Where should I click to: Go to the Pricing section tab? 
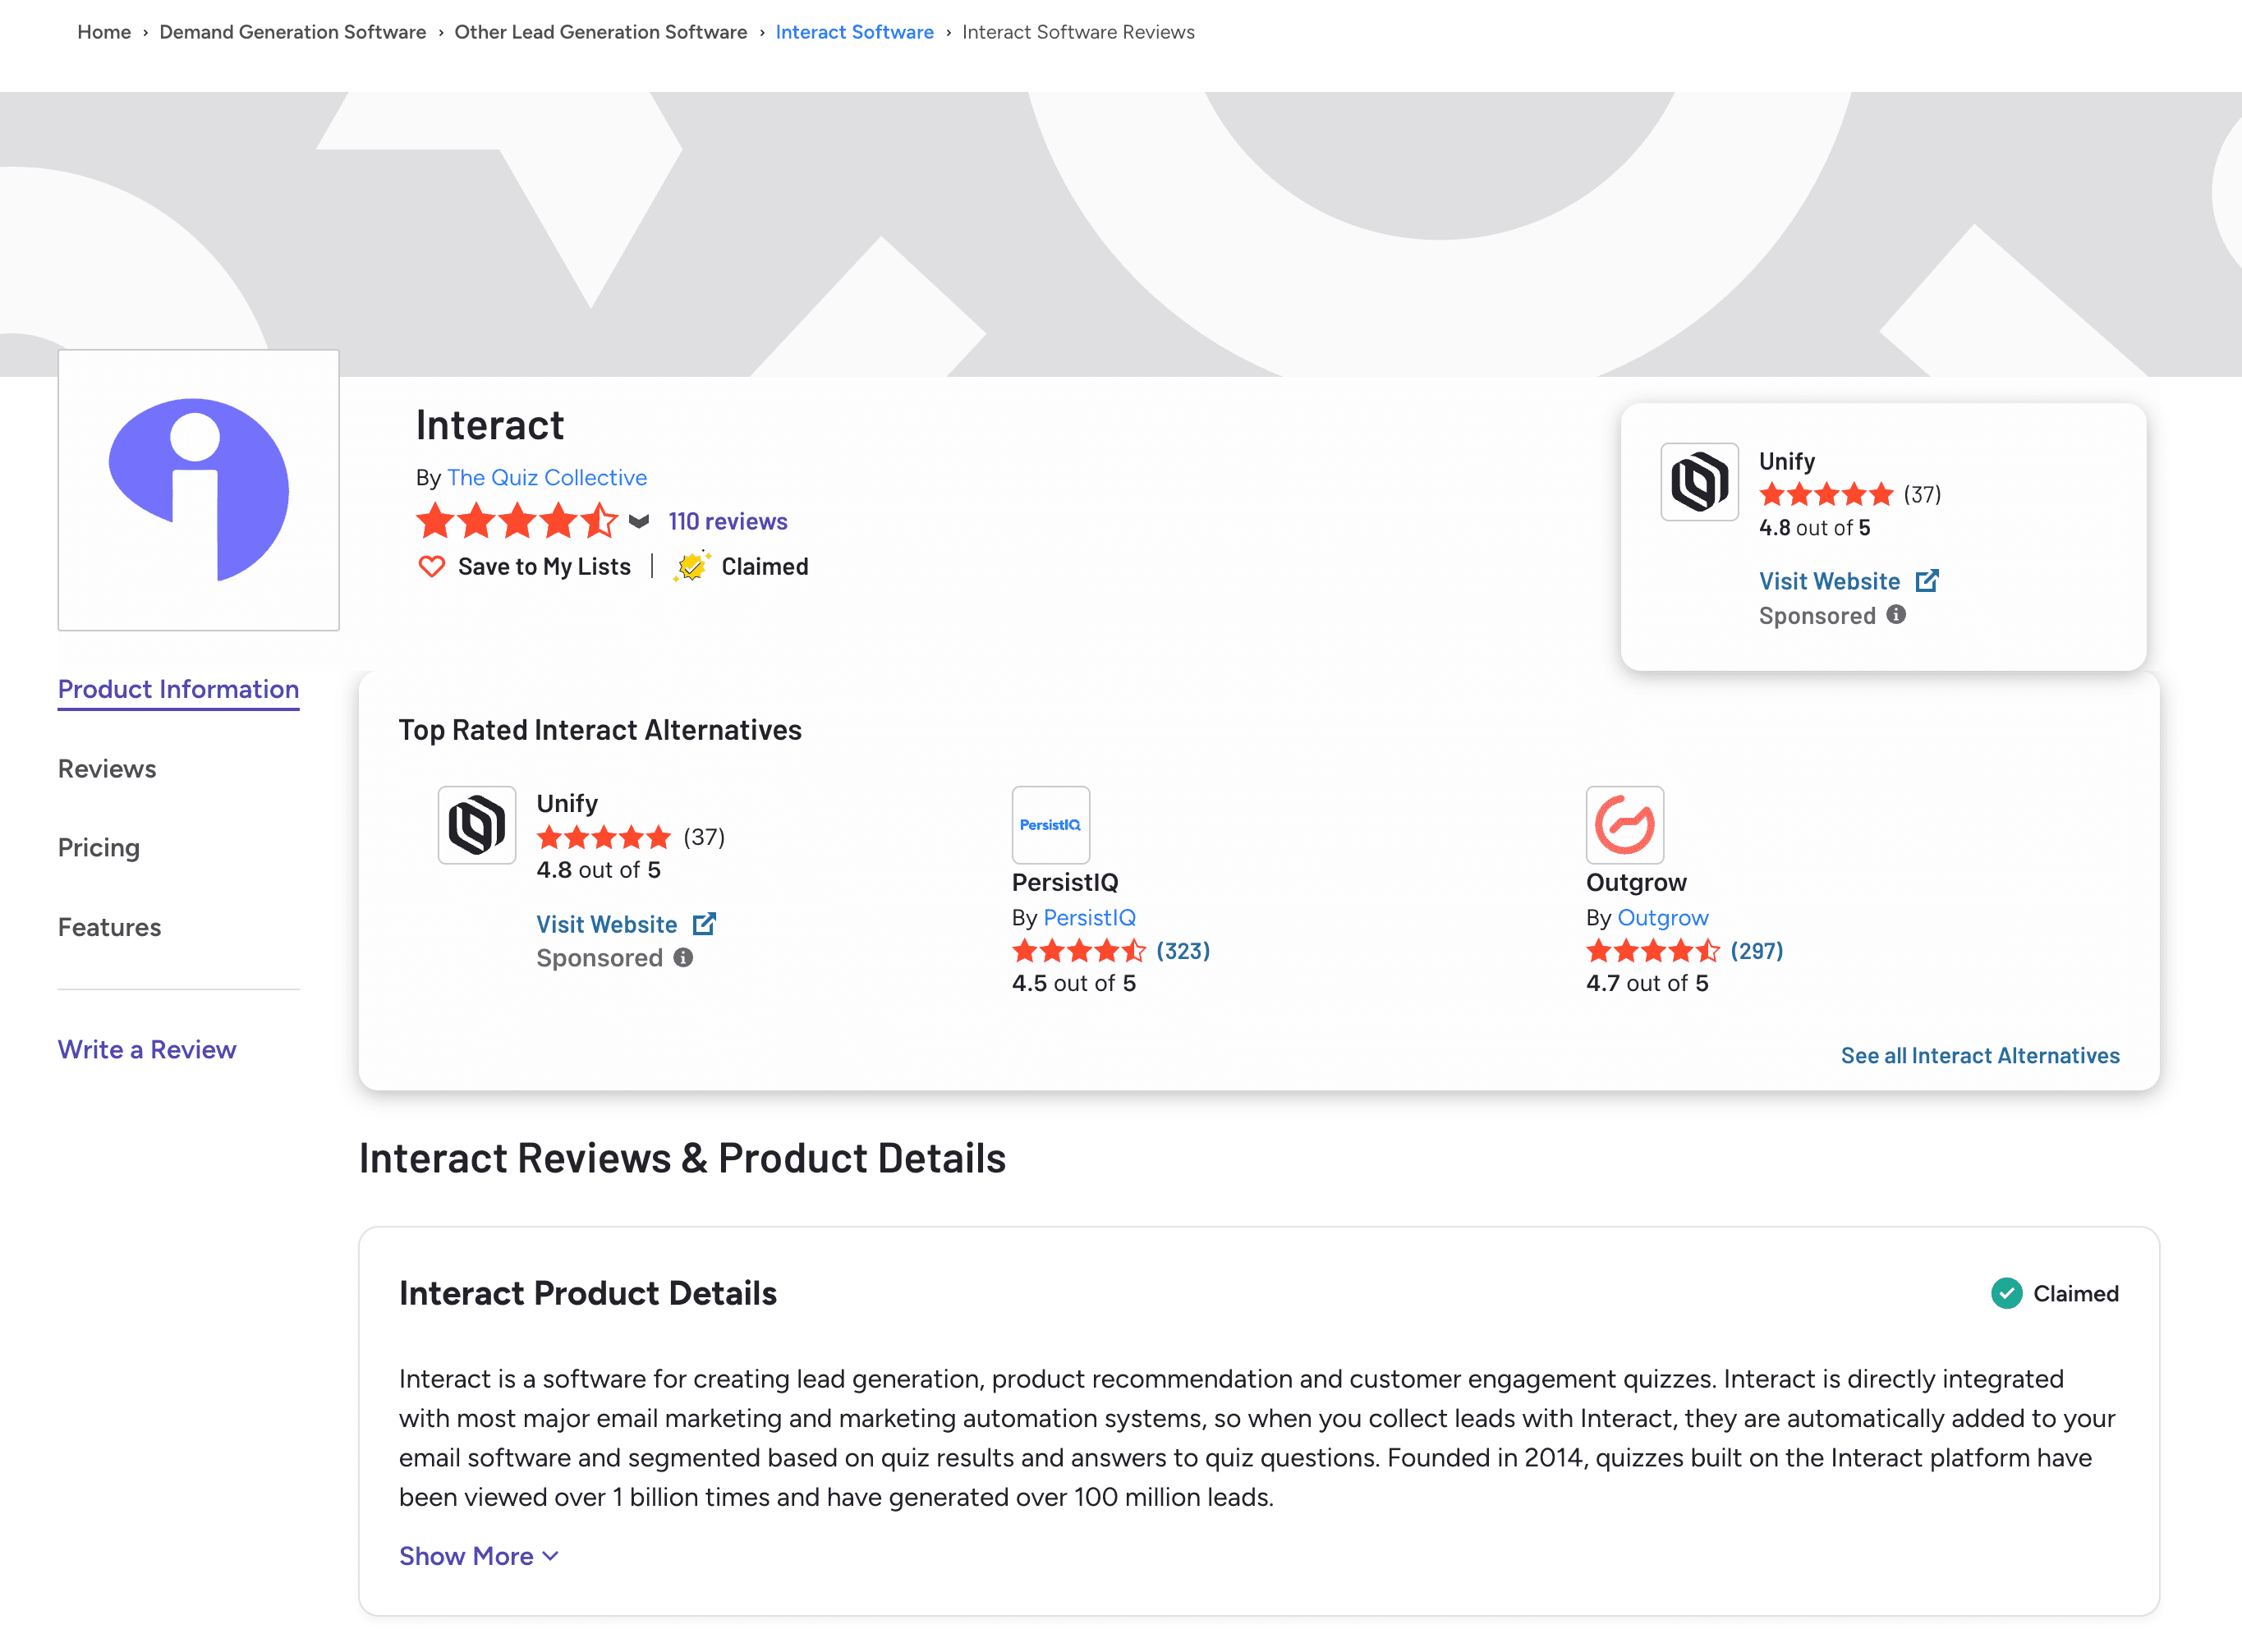tap(99, 848)
